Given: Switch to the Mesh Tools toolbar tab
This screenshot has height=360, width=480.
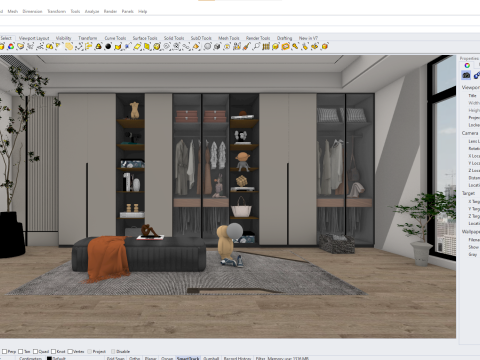Looking at the screenshot, I should 229,38.
